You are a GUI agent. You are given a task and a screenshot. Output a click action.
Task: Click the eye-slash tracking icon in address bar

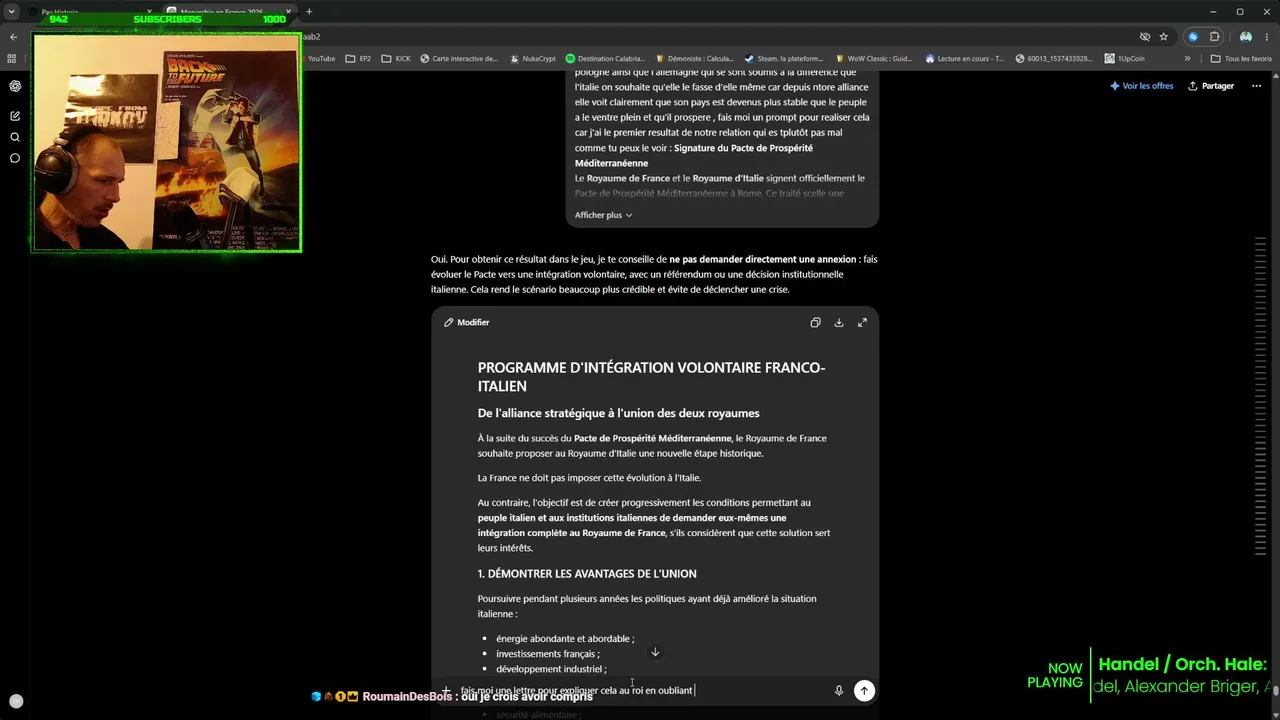pos(1145,37)
